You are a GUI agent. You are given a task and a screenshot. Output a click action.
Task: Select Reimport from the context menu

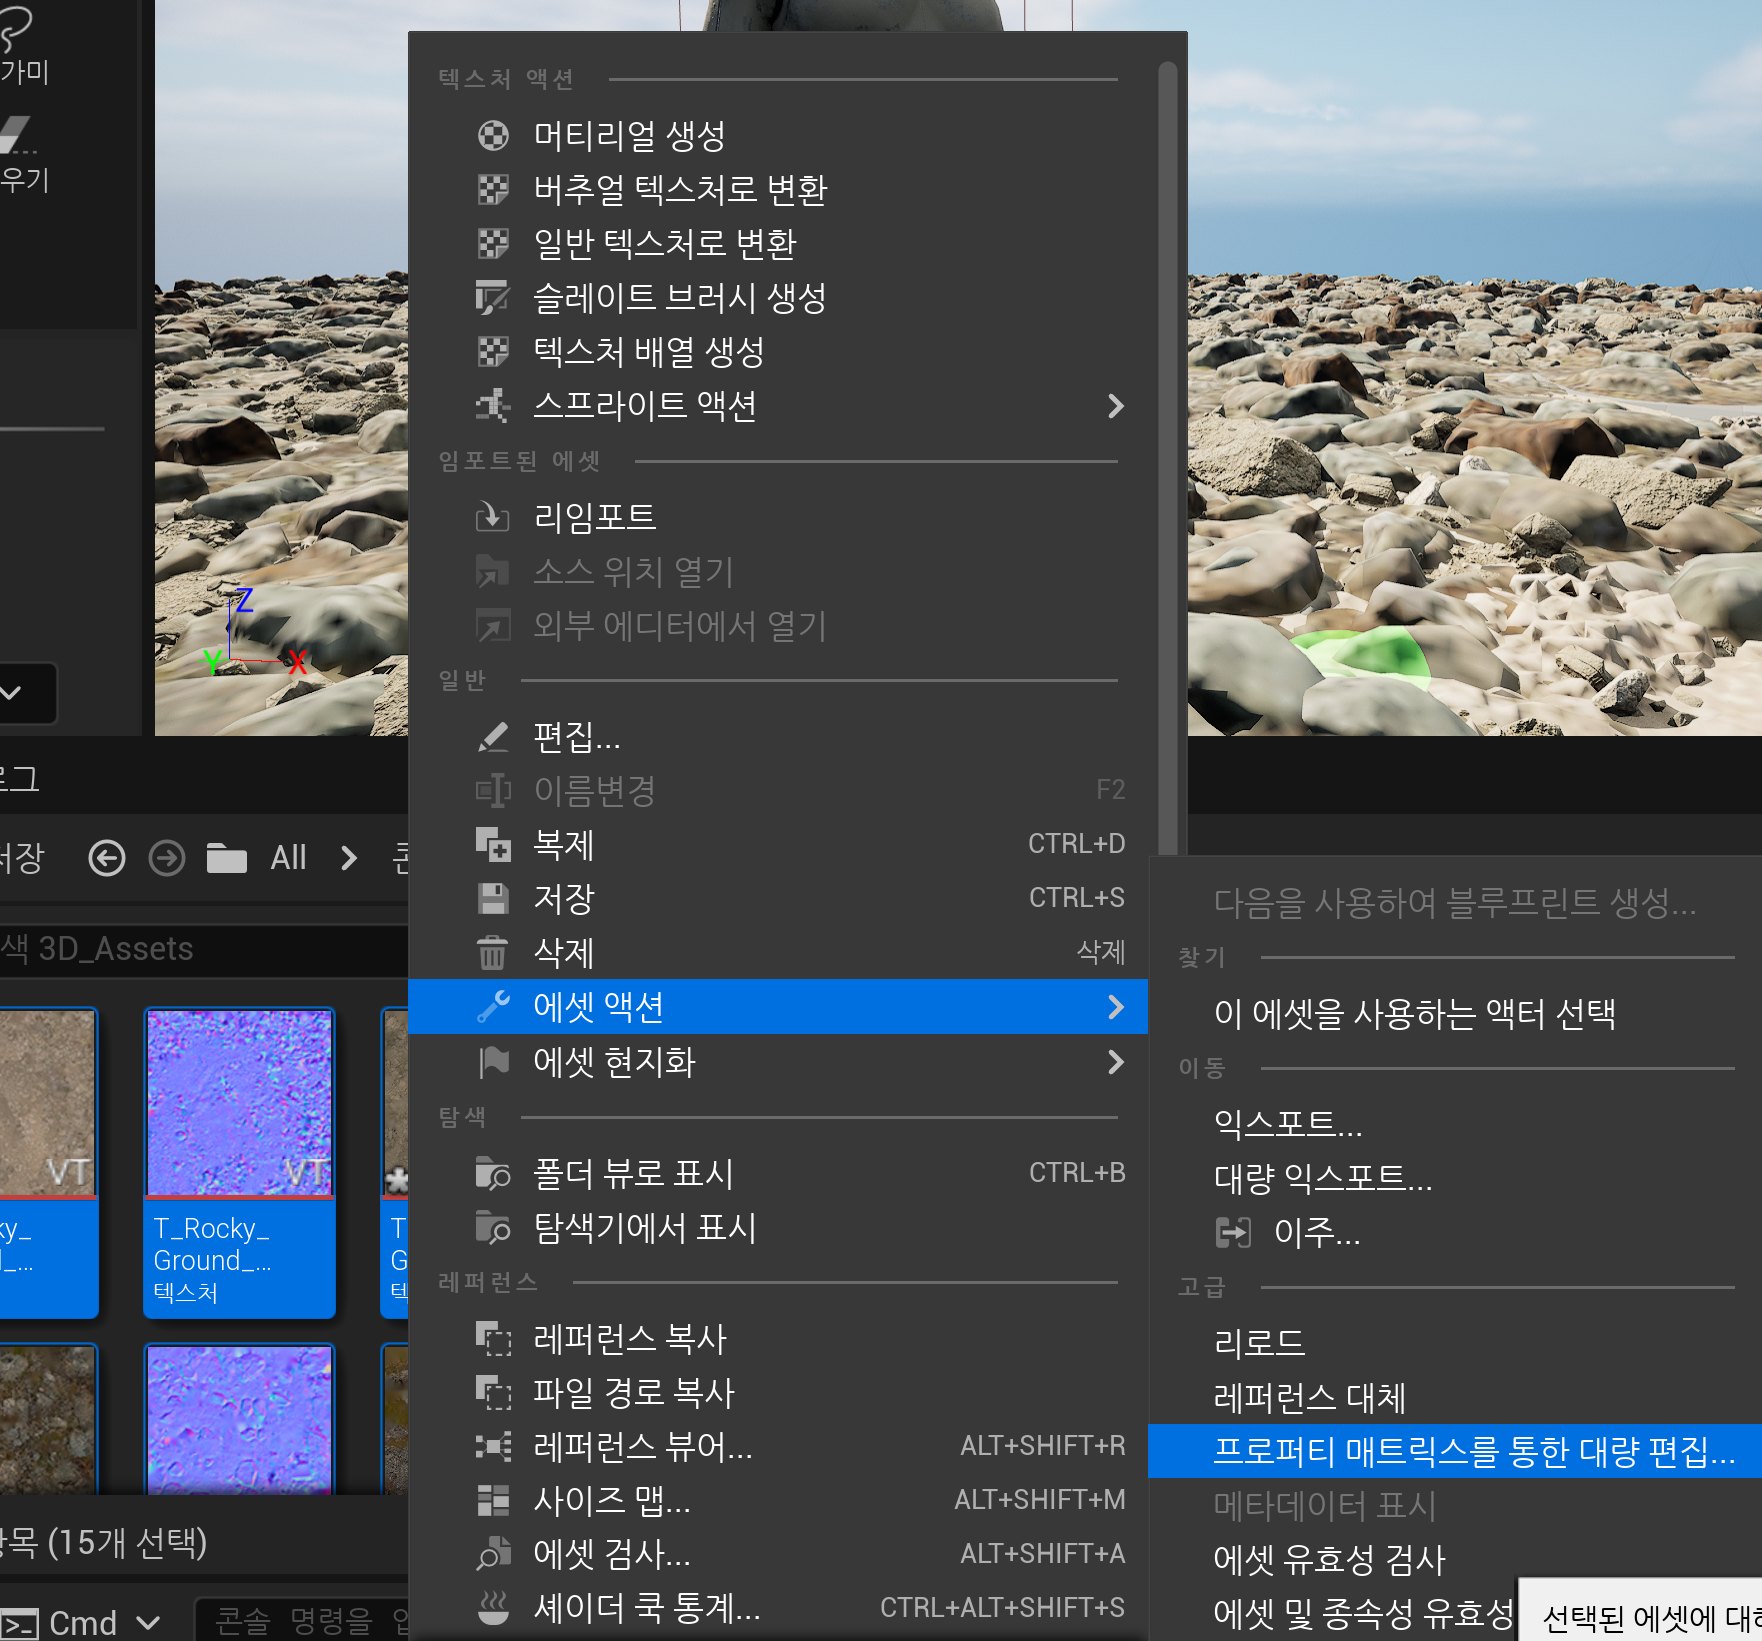[778, 517]
